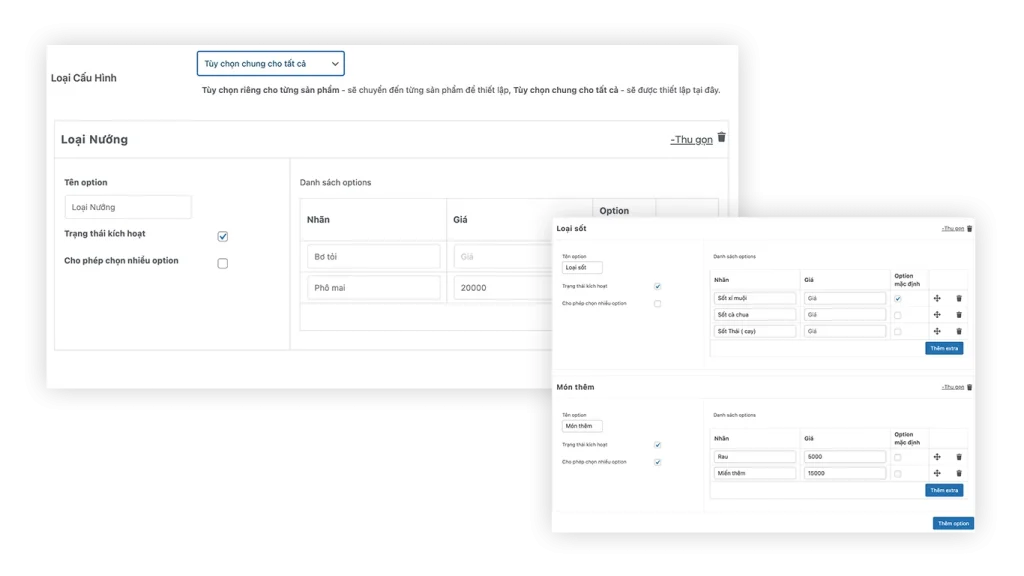This screenshot has width=1024, height=576.
Task: Collapse Loại Nướng section via Thu gọn
Action: pyautogui.click(x=691, y=140)
